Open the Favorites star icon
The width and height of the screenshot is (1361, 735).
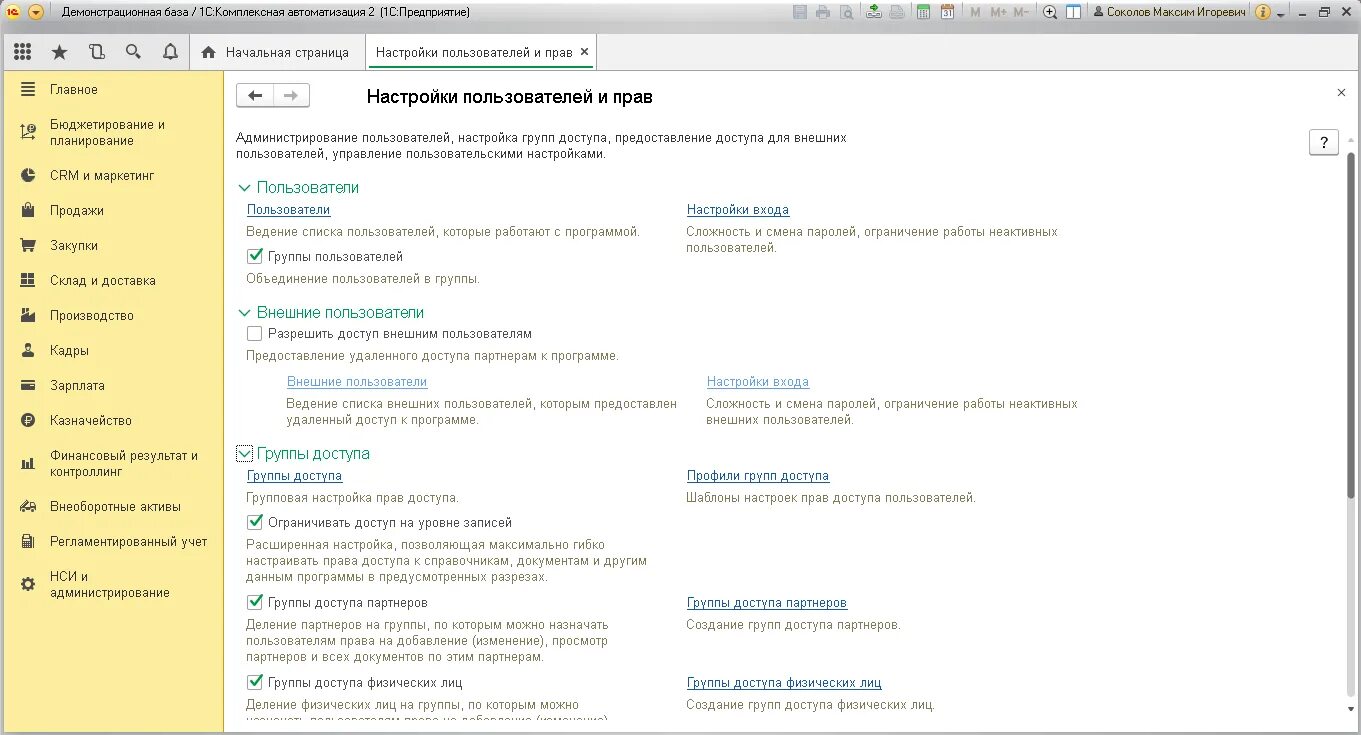[x=59, y=52]
